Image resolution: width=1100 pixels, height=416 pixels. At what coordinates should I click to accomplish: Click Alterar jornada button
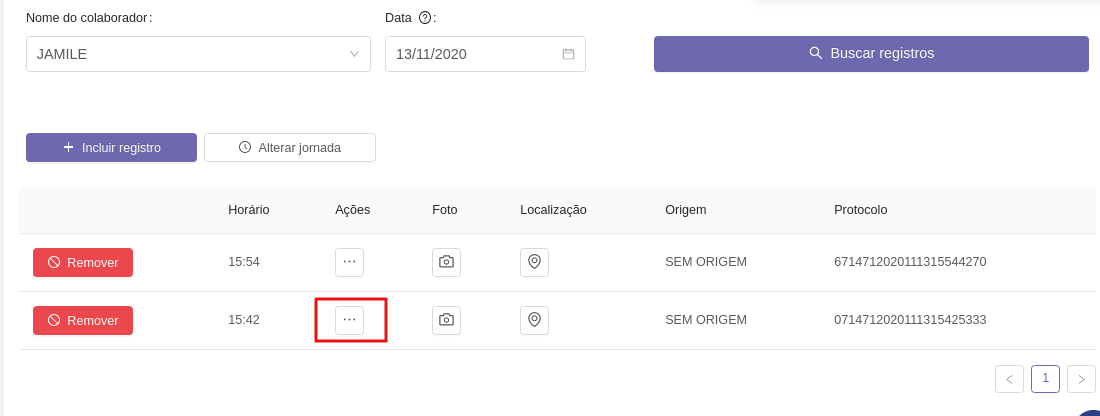(290, 147)
